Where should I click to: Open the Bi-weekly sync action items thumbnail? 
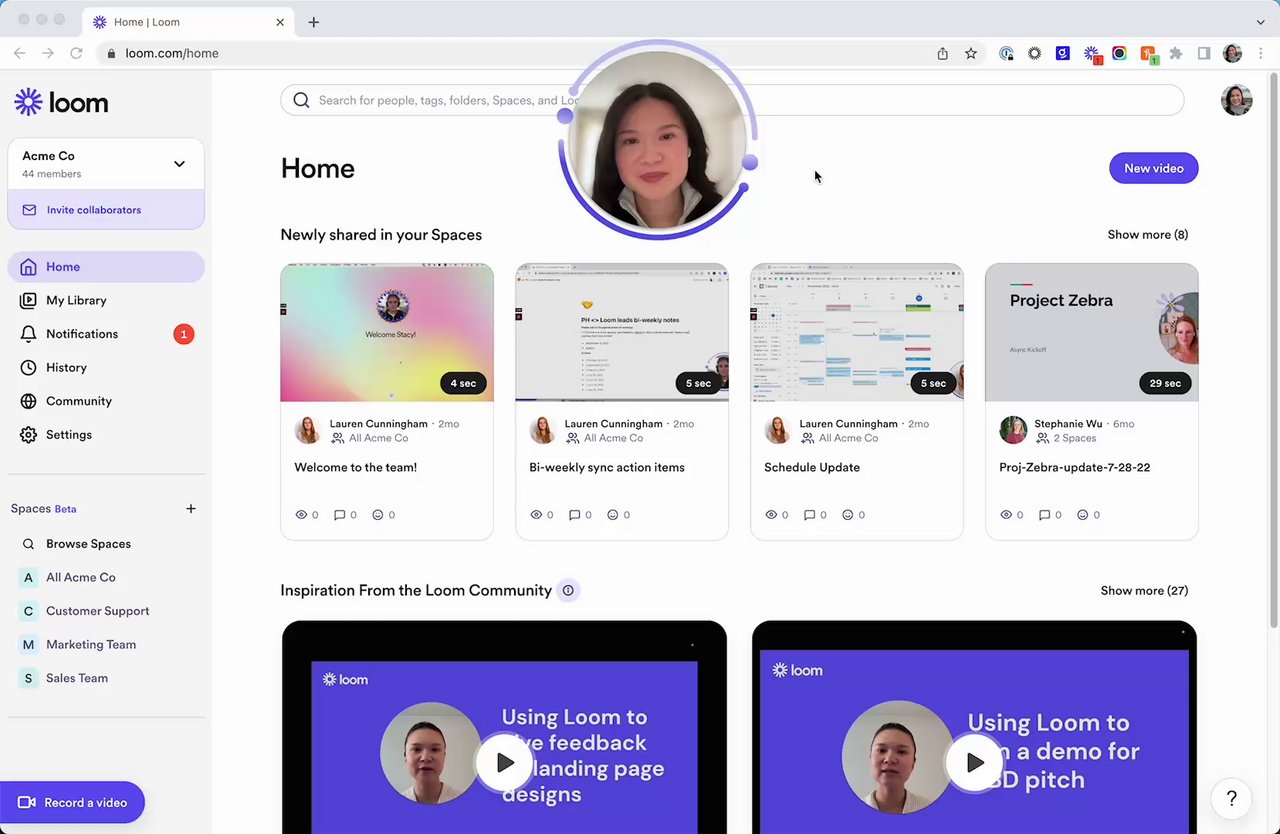click(622, 333)
